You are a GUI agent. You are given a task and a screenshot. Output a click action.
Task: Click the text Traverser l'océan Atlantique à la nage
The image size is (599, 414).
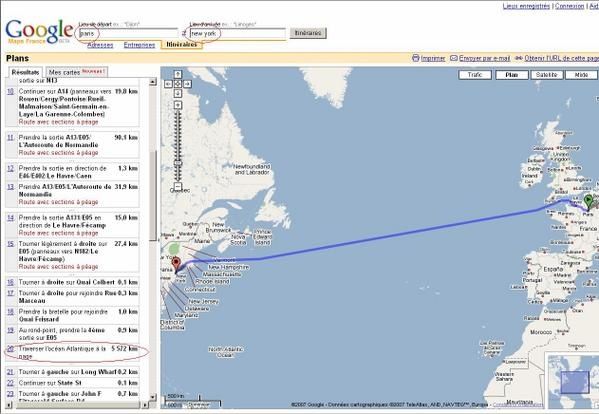click(x=62, y=353)
